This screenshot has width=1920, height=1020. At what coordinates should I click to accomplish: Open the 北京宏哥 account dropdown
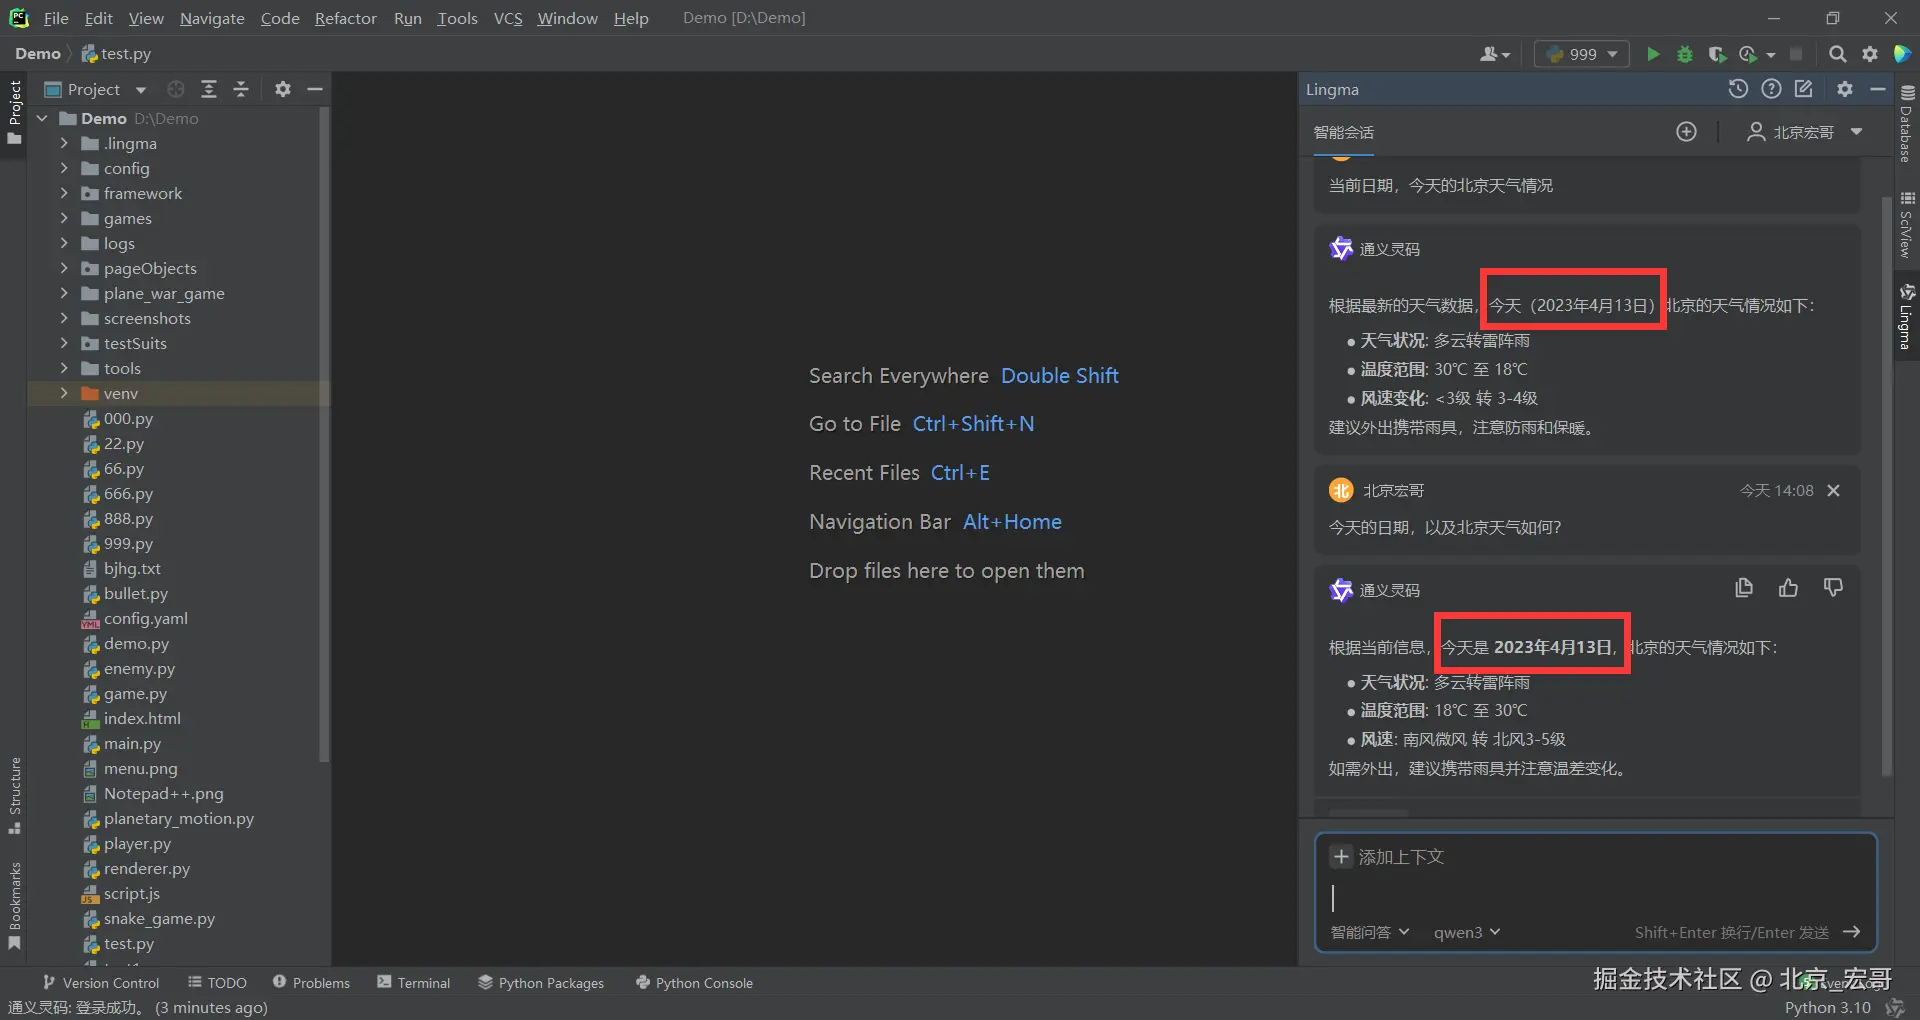1804,132
